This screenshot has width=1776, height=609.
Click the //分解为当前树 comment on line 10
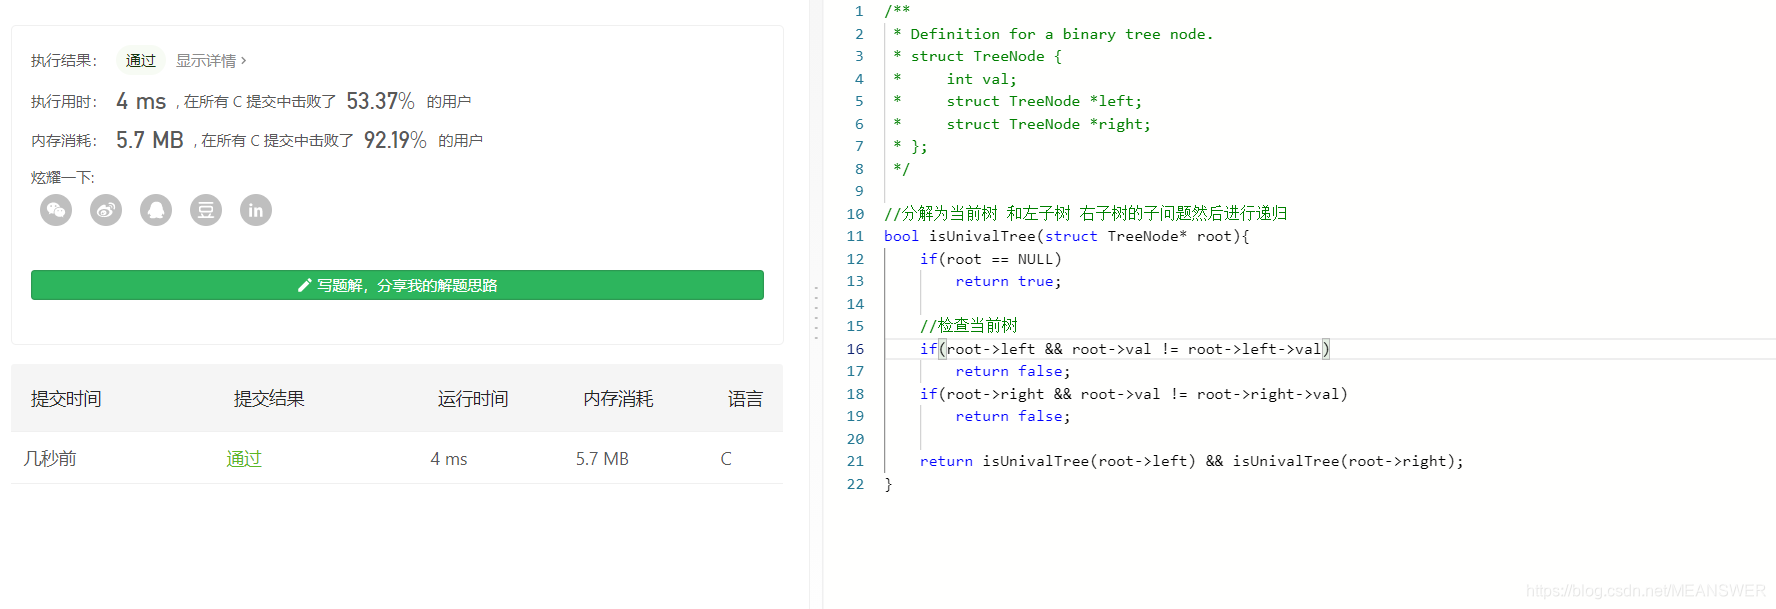tap(1086, 213)
